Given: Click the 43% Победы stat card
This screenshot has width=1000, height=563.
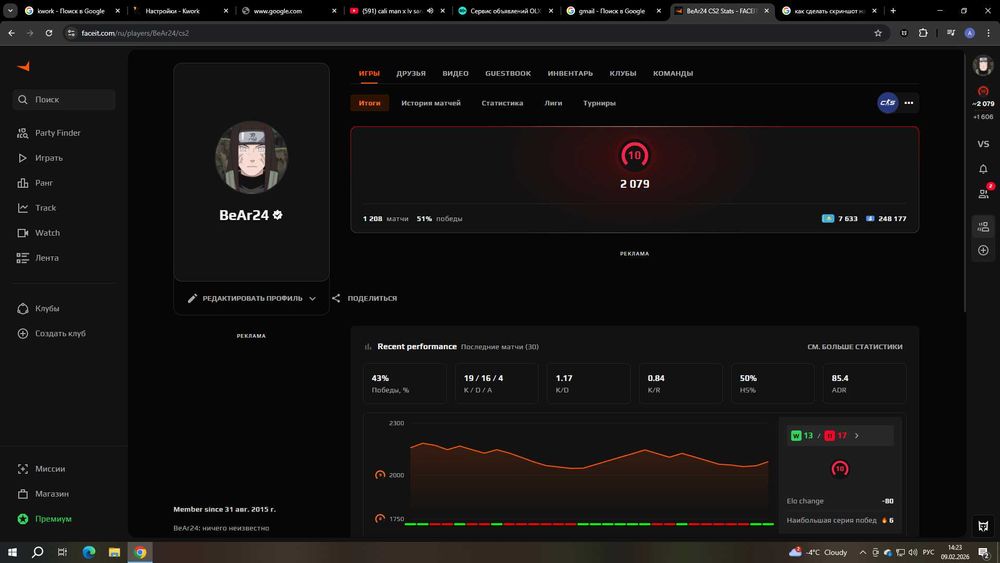Looking at the screenshot, I should coord(404,384).
